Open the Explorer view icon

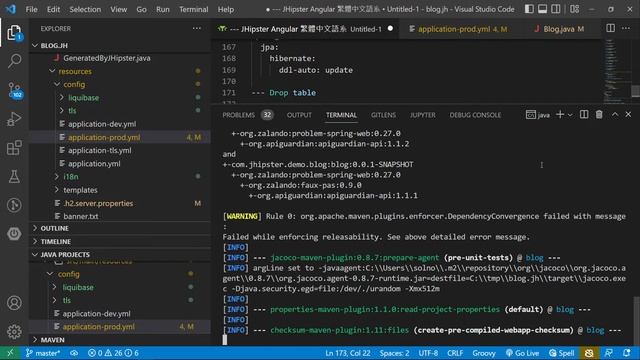coord(14,33)
